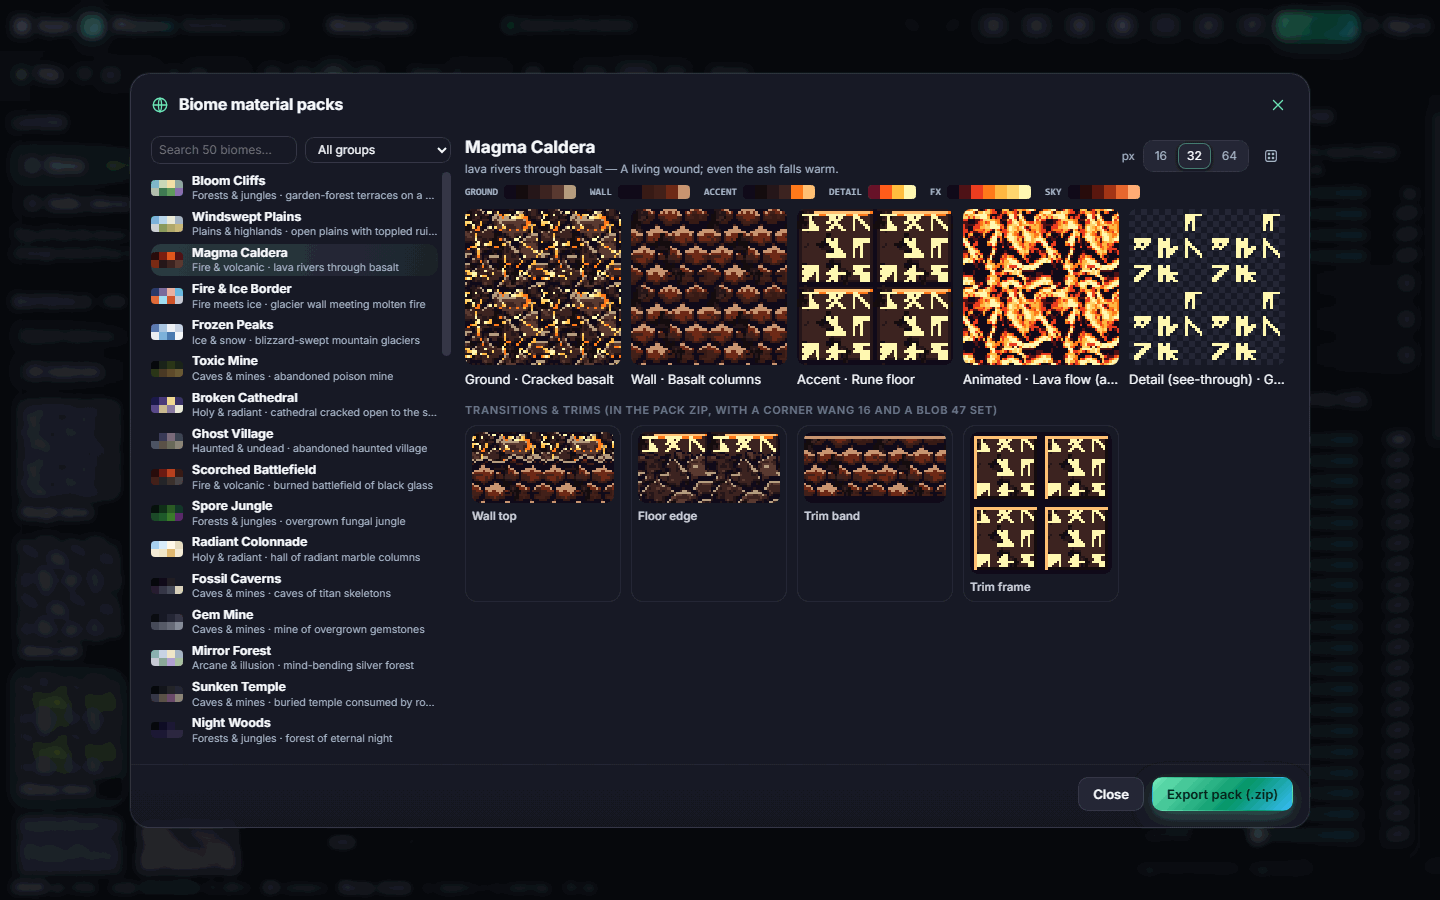Click the SKY palette swatch strip
Image resolution: width=1440 pixels, height=900 pixels.
[x=1104, y=192]
